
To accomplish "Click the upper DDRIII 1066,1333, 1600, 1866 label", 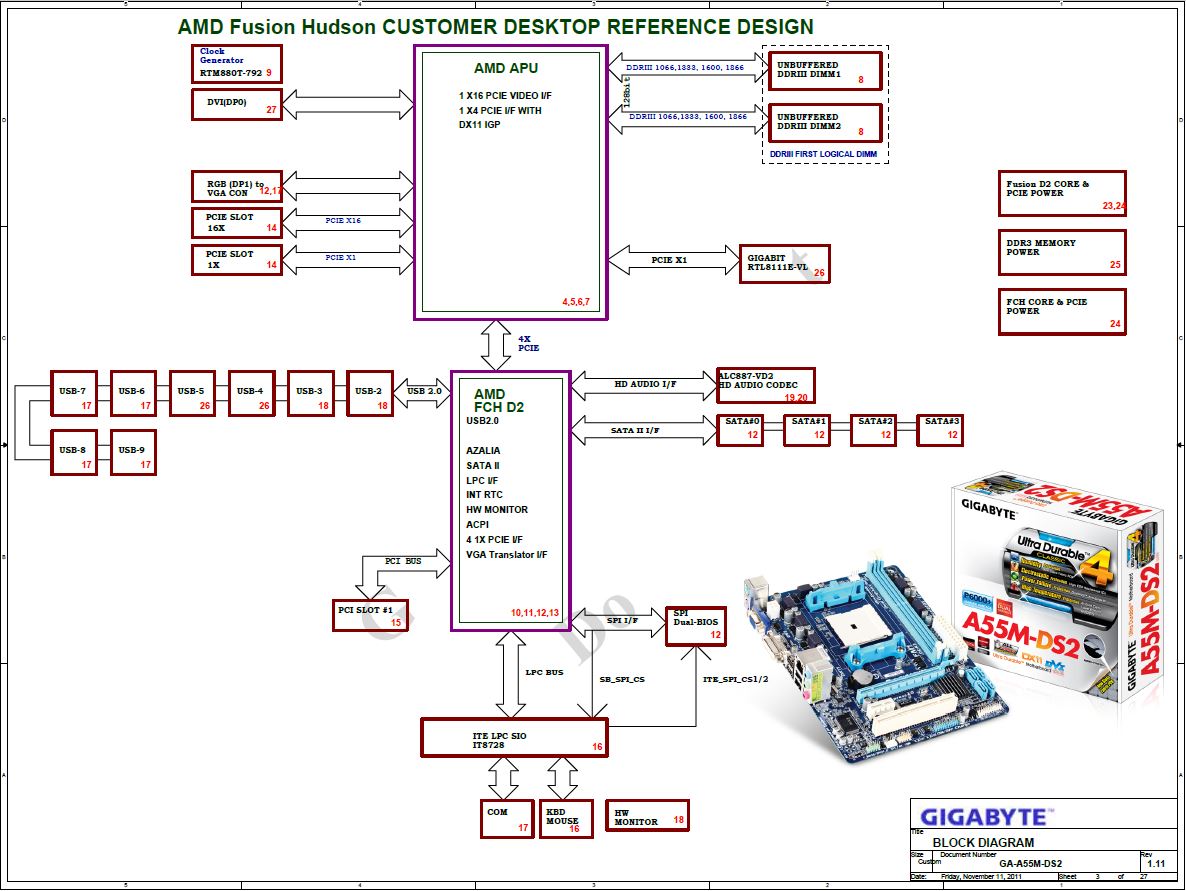I will click(685, 68).
